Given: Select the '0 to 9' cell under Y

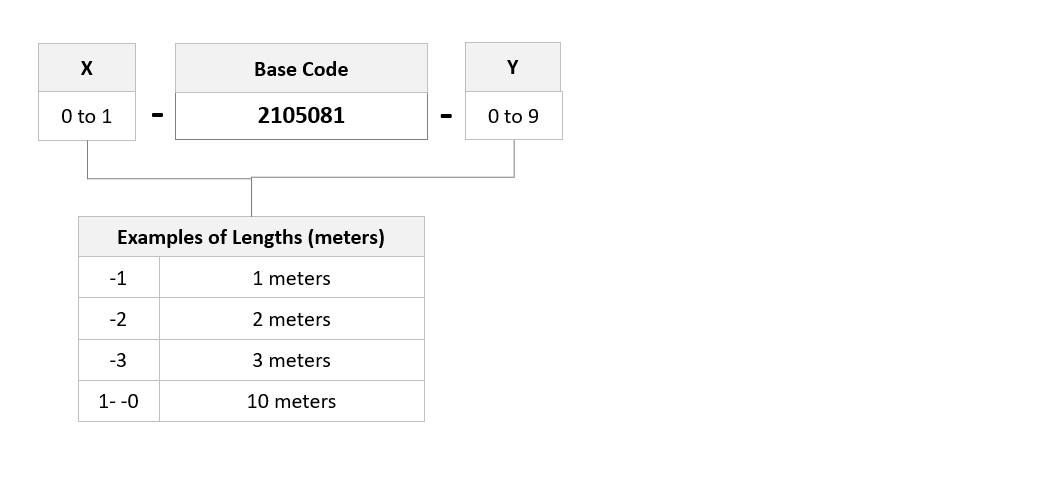Looking at the screenshot, I should [x=513, y=116].
